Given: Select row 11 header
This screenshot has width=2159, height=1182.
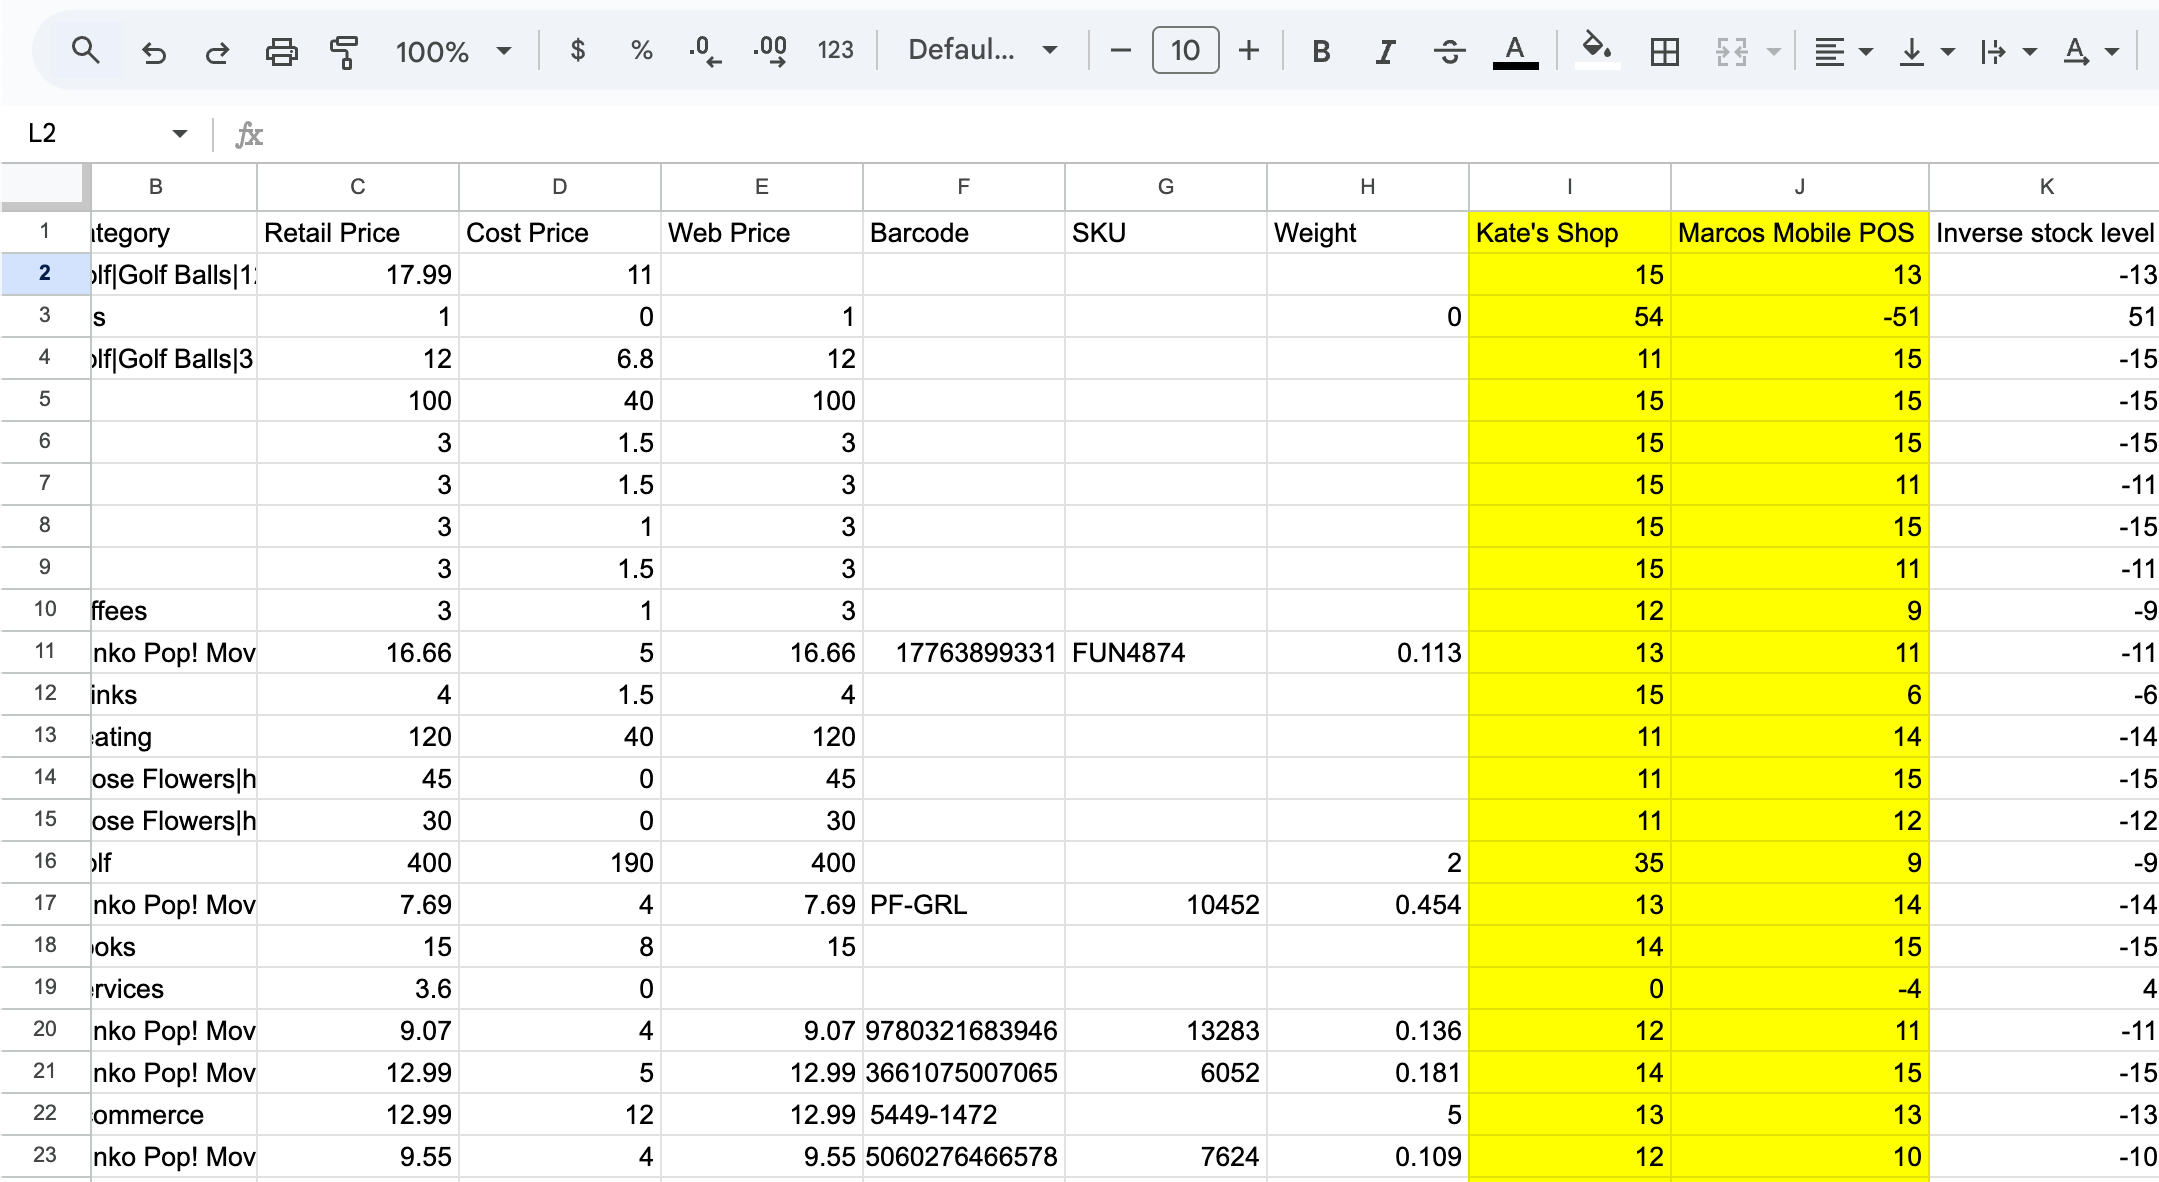Looking at the screenshot, I should click(x=45, y=652).
